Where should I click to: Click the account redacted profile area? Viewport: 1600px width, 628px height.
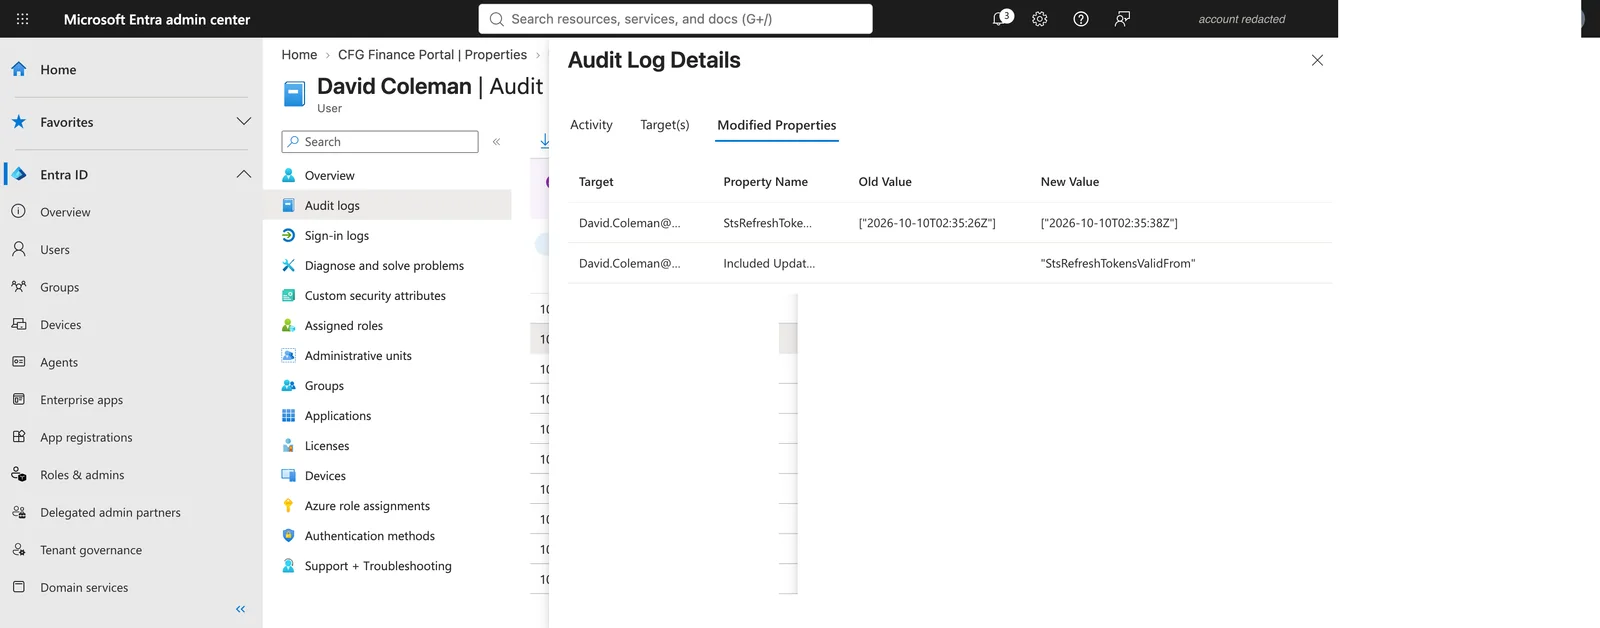(1242, 19)
